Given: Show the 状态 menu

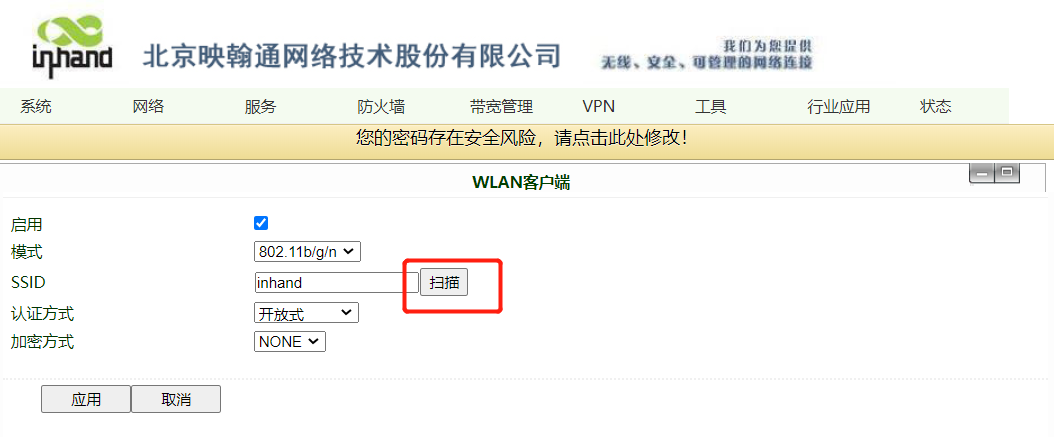Looking at the screenshot, I should tap(936, 106).
